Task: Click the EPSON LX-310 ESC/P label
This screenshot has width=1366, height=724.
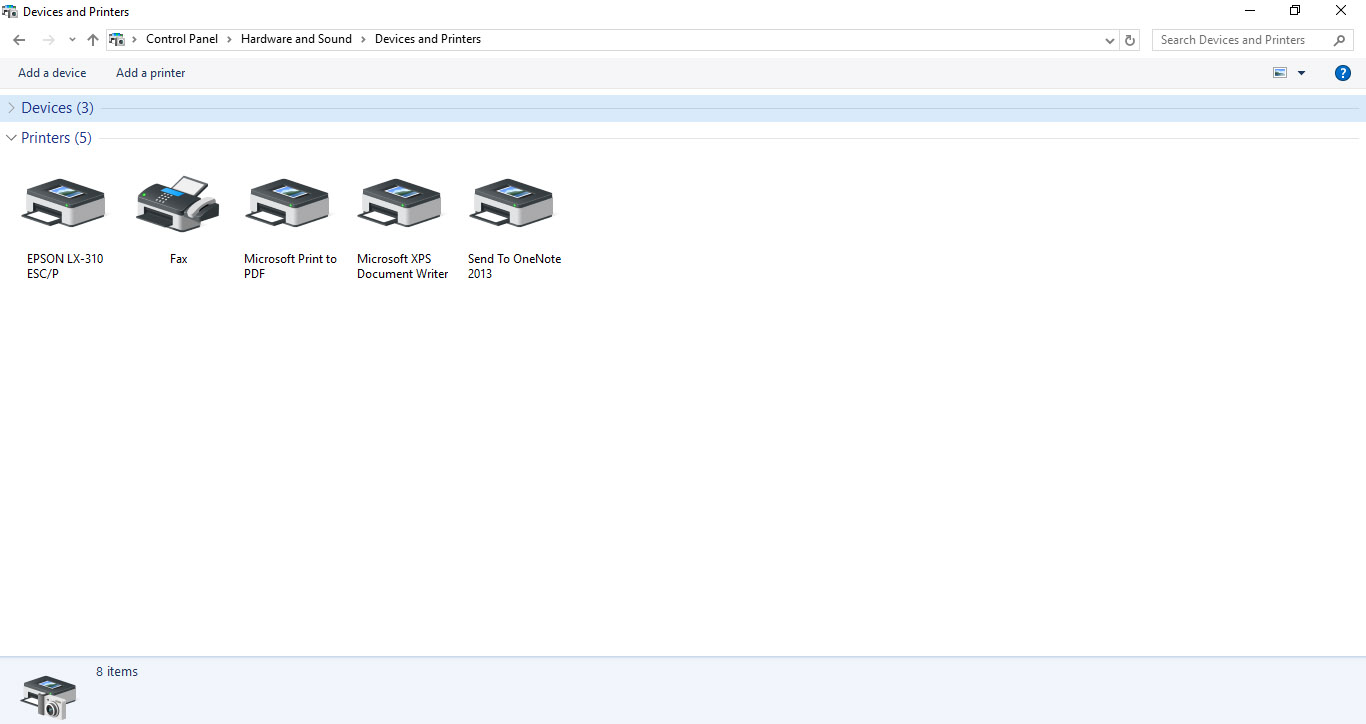Action: (65, 266)
